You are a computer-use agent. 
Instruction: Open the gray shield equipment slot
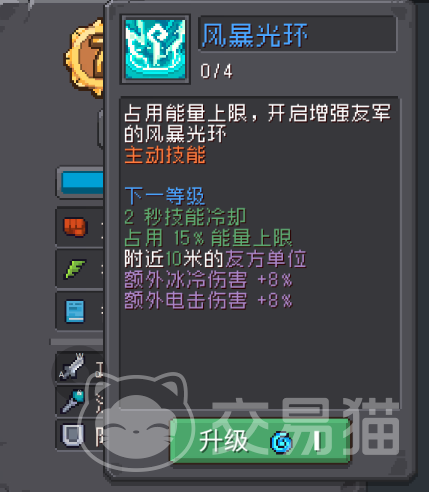pyautogui.click(x=72, y=435)
